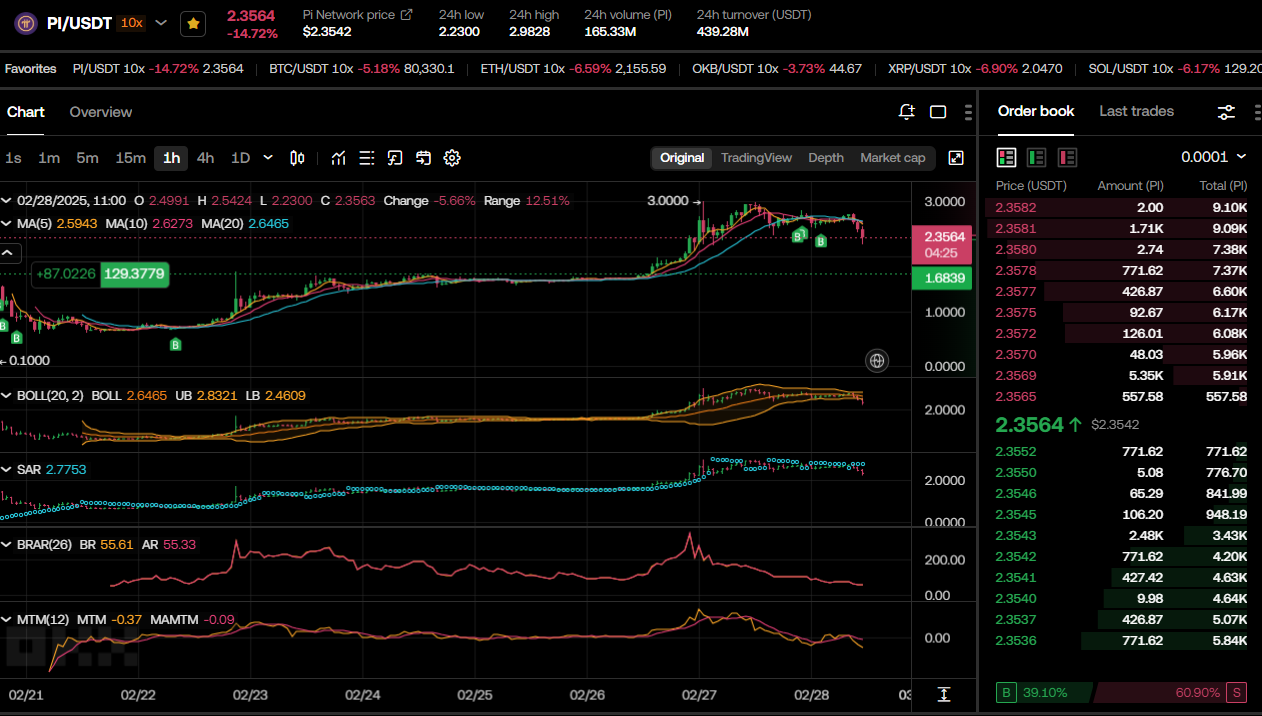
Task: Open the Order book tab
Action: click(1036, 111)
